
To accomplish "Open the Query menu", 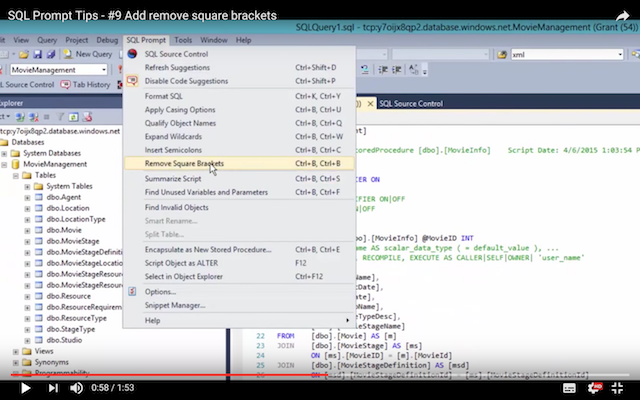I will pos(47,40).
